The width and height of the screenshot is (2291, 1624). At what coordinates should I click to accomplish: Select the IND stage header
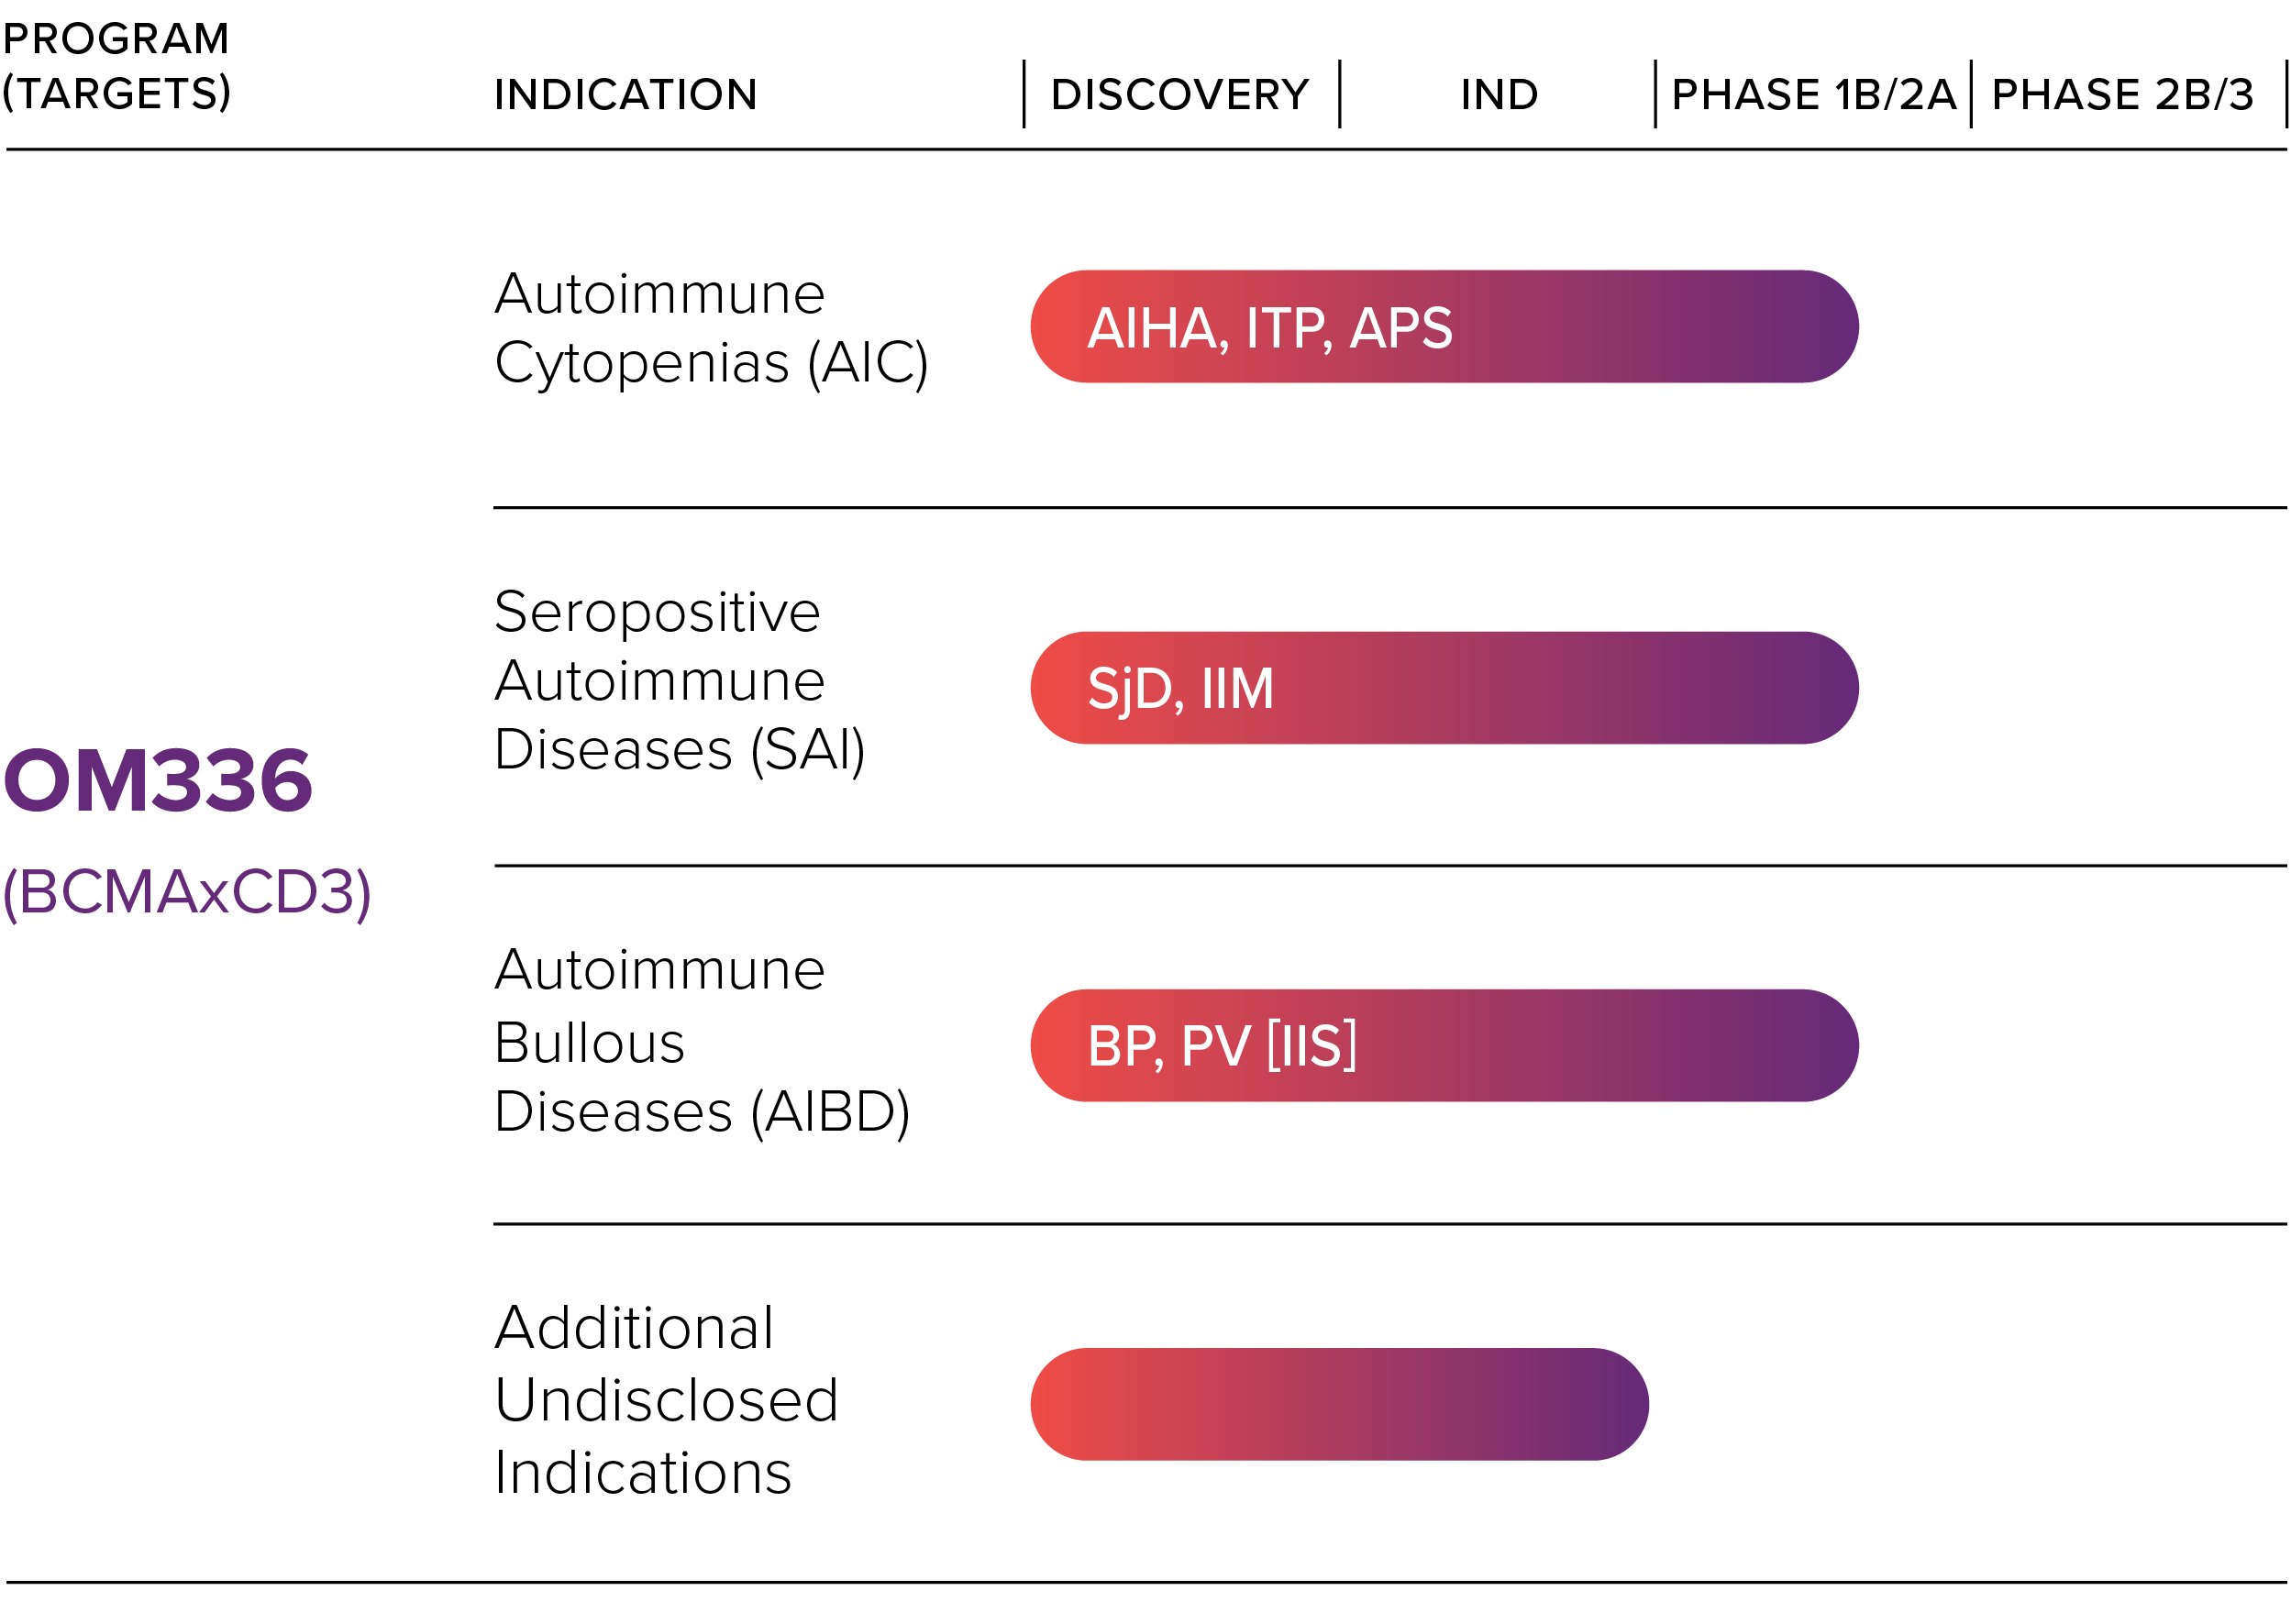coord(1498,95)
